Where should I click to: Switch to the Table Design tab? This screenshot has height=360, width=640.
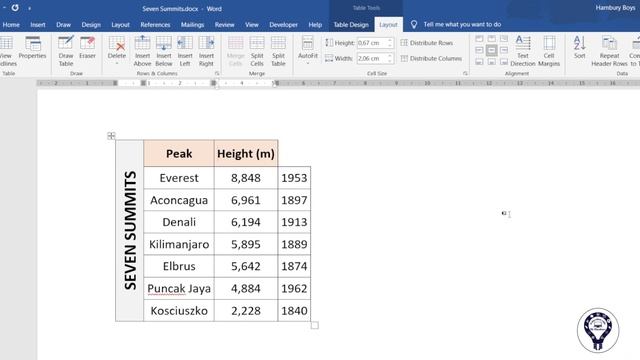tap(351, 24)
